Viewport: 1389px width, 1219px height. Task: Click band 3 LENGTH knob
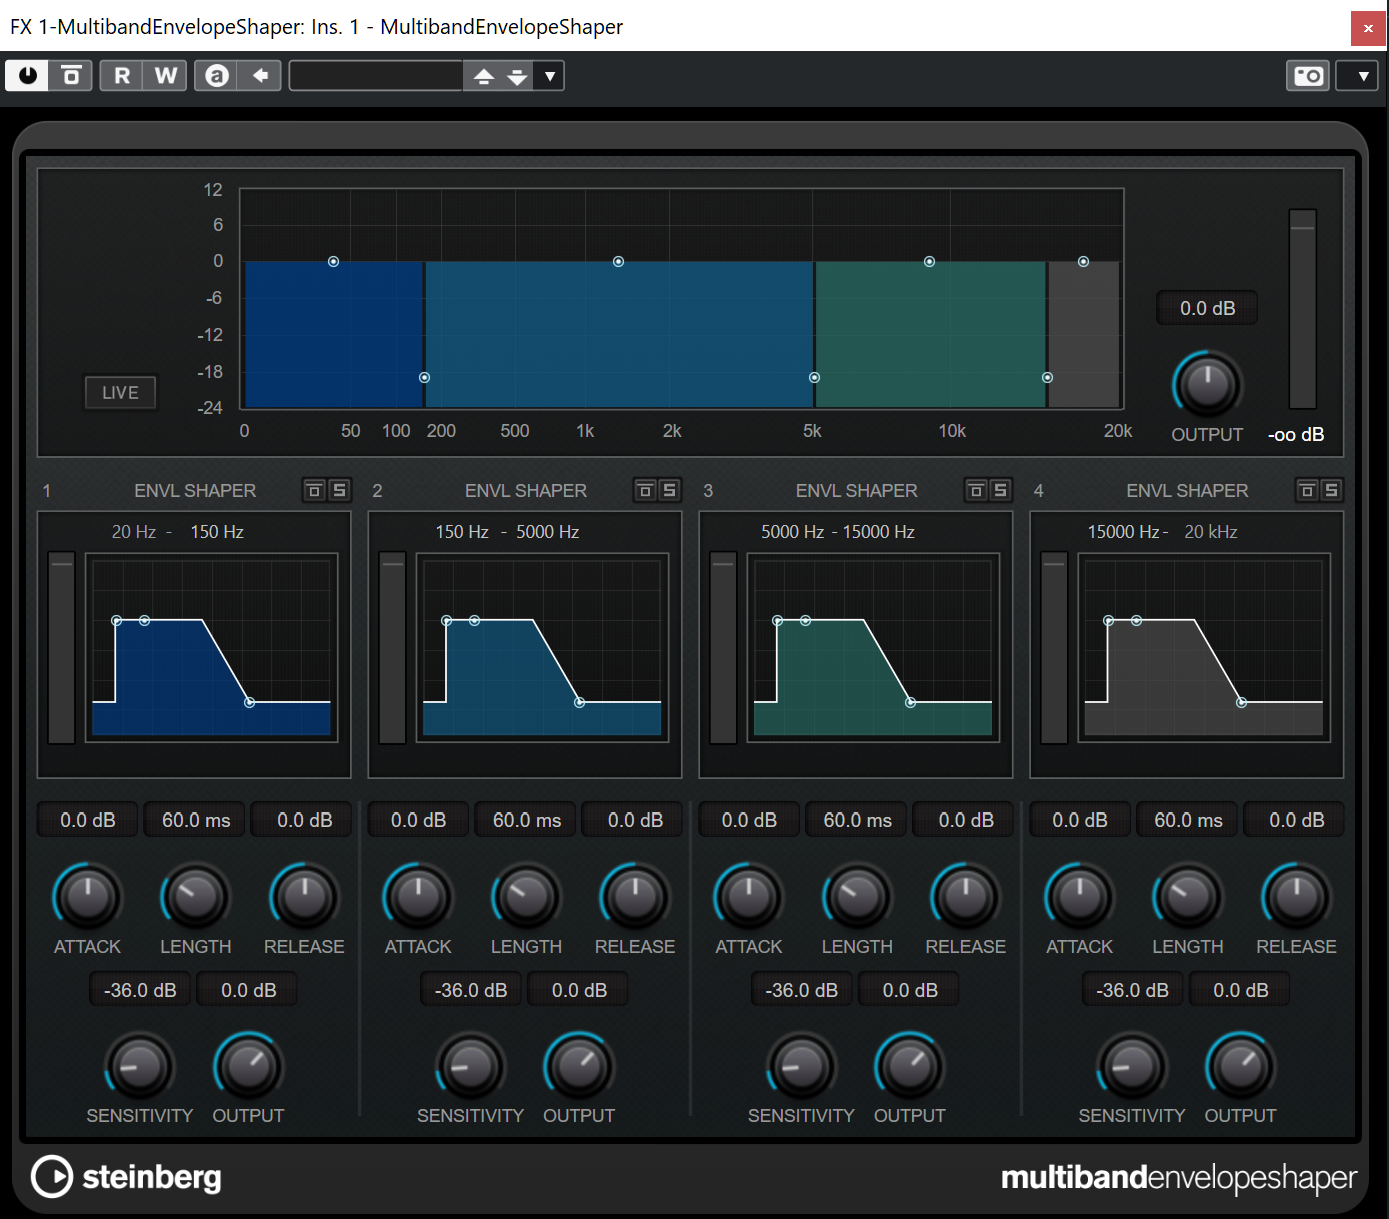pos(857,897)
